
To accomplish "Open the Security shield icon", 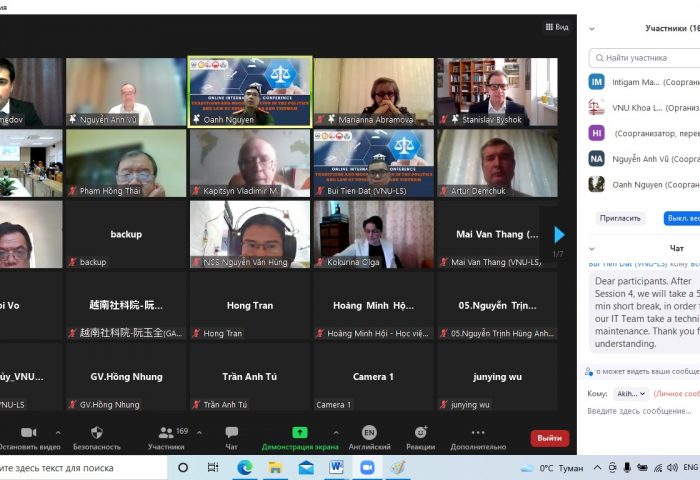I will click(96, 432).
